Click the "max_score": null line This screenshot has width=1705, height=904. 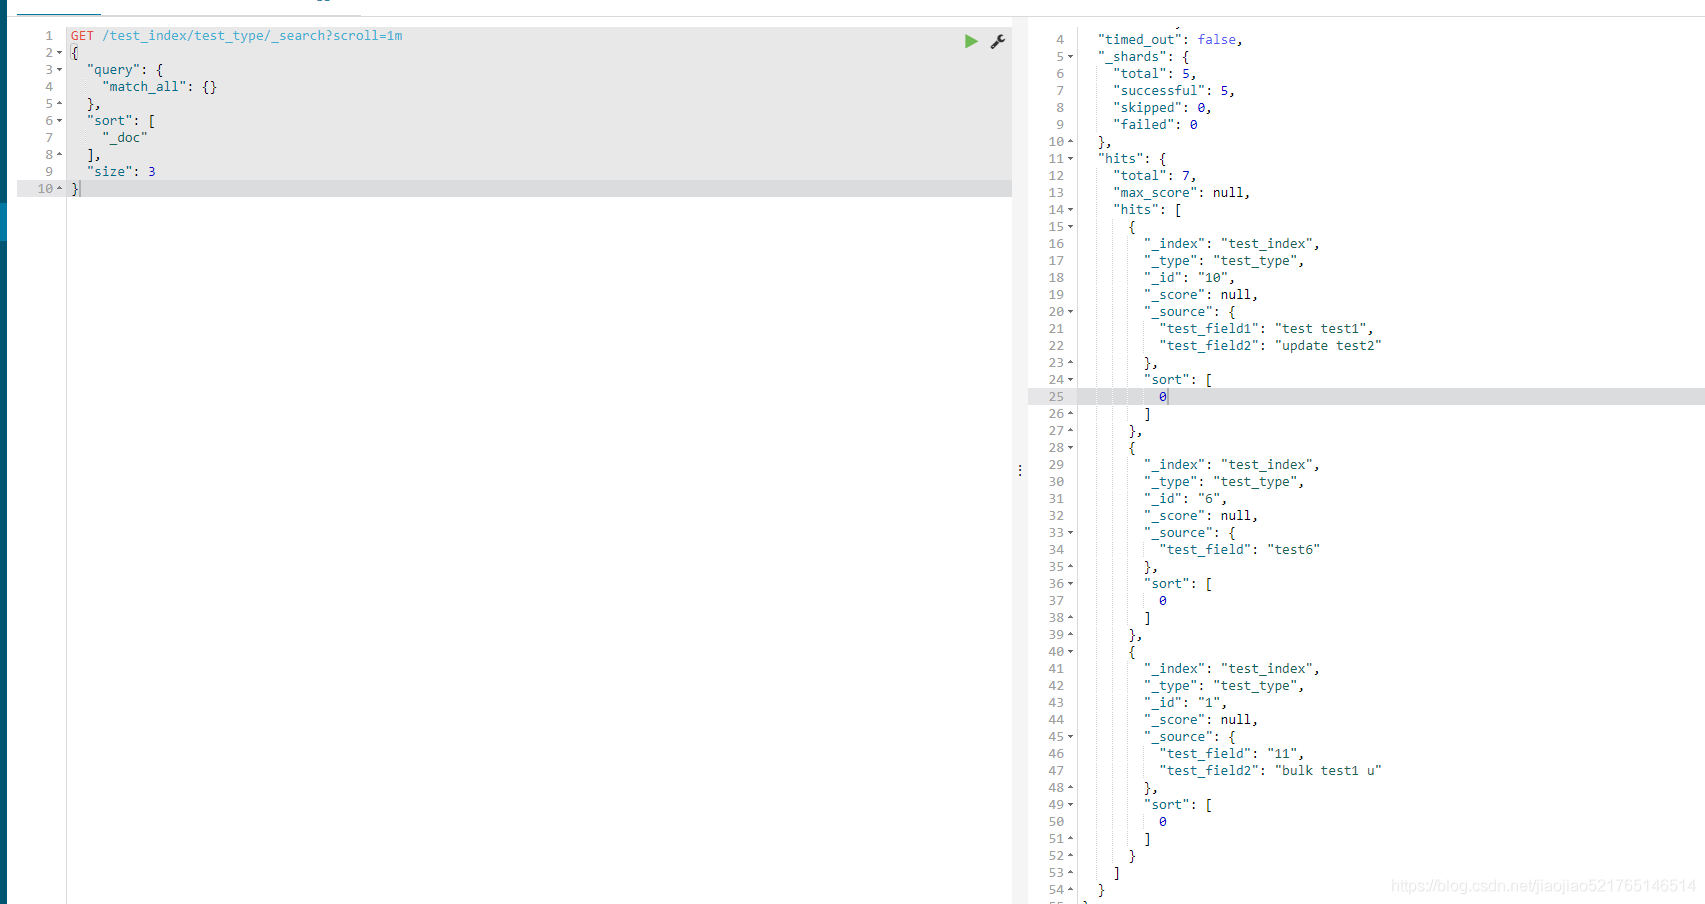tap(1182, 192)
